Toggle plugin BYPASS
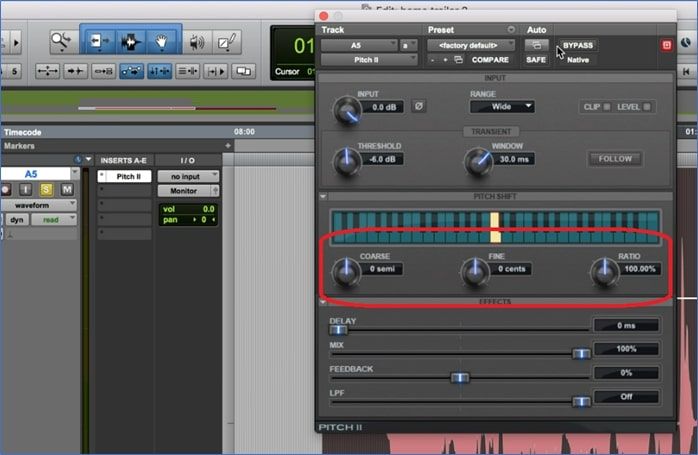698x455 pixels. (x=578, y=45)
